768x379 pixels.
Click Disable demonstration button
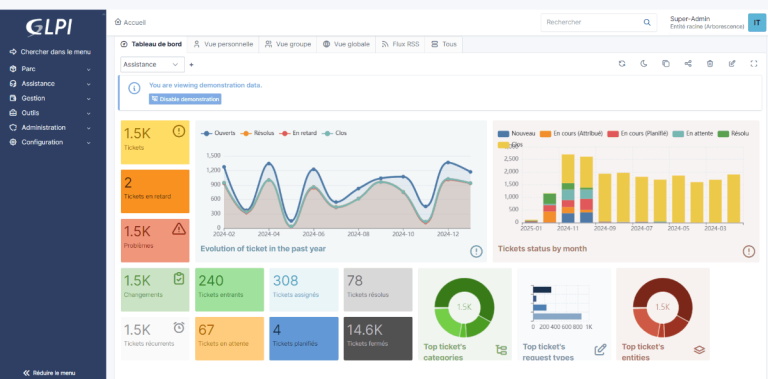185,99
